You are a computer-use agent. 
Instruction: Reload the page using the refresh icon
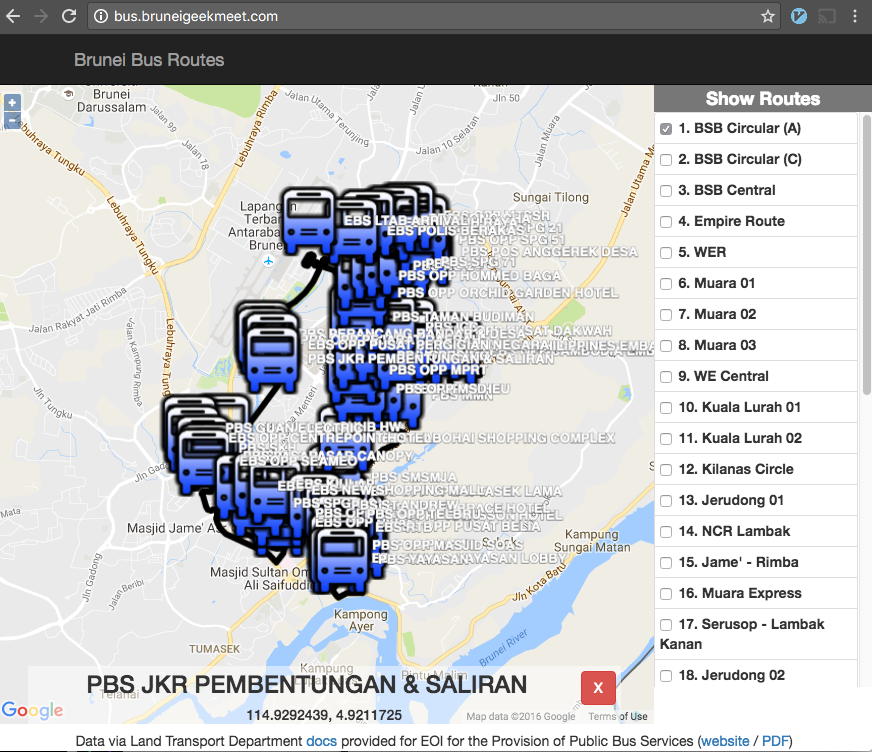pos(68,16)
